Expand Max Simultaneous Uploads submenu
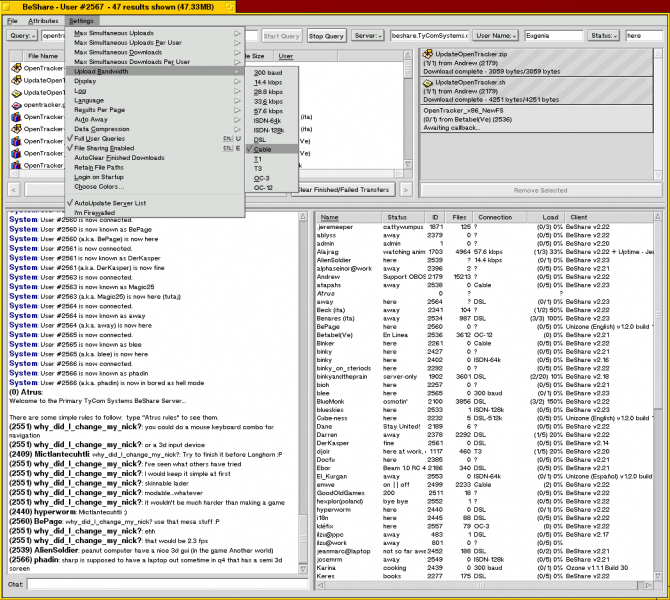Screen dimensions: 670x600 point(155,33)
